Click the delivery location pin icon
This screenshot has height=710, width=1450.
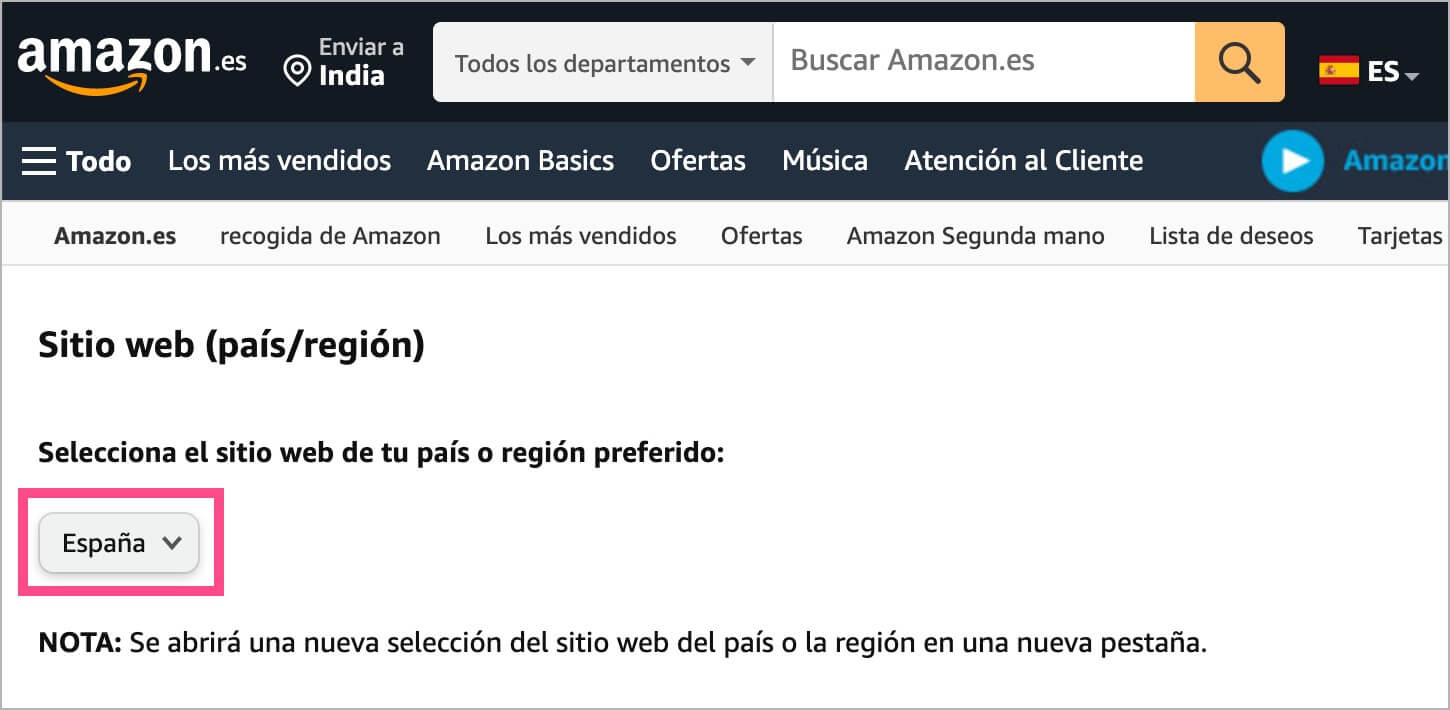coord(297,71)
